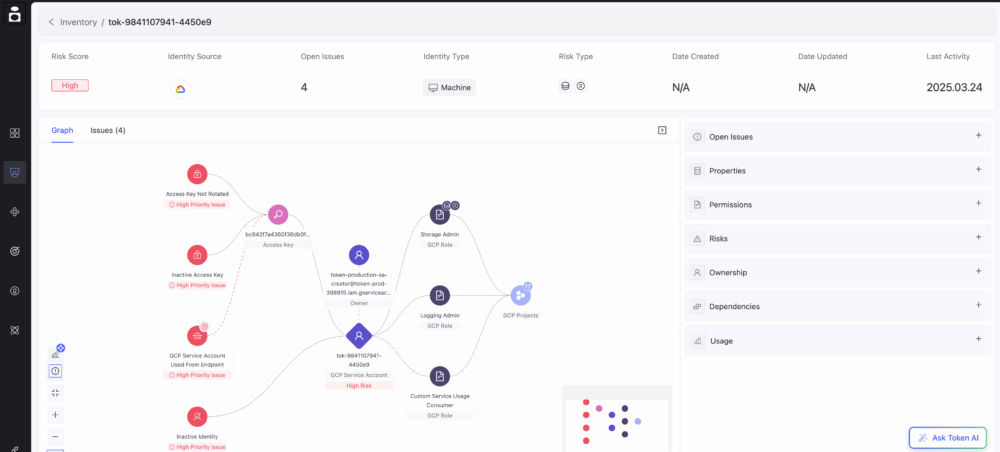Screen dimensions: 1000x452
Task: Expand the Properties section
Action: [x=838, y=170]
